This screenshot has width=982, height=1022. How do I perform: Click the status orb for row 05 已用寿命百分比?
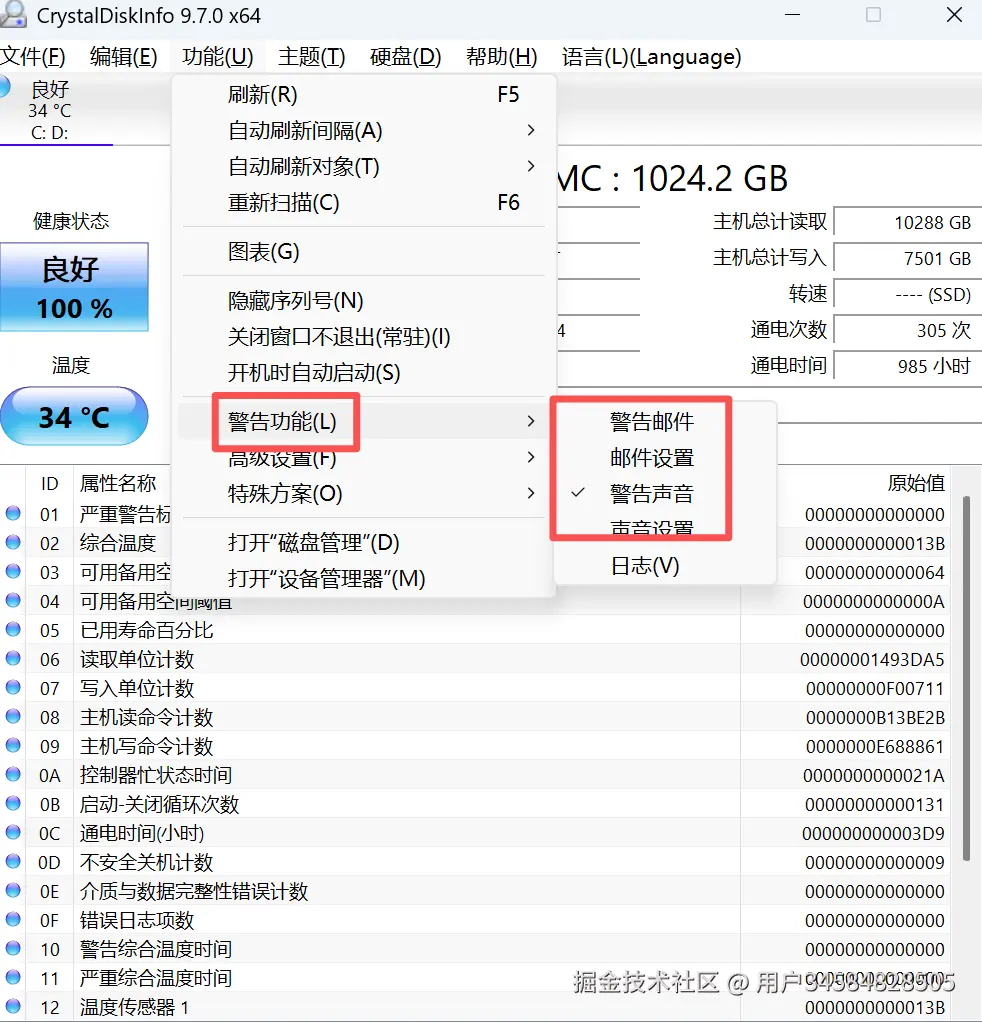[x=13, y=630]
